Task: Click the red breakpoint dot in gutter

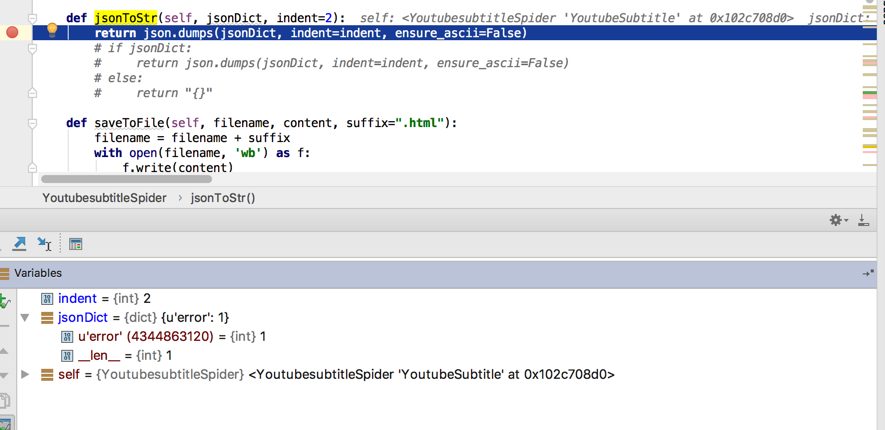Action: pyautogui.click(x=12, y=32)
